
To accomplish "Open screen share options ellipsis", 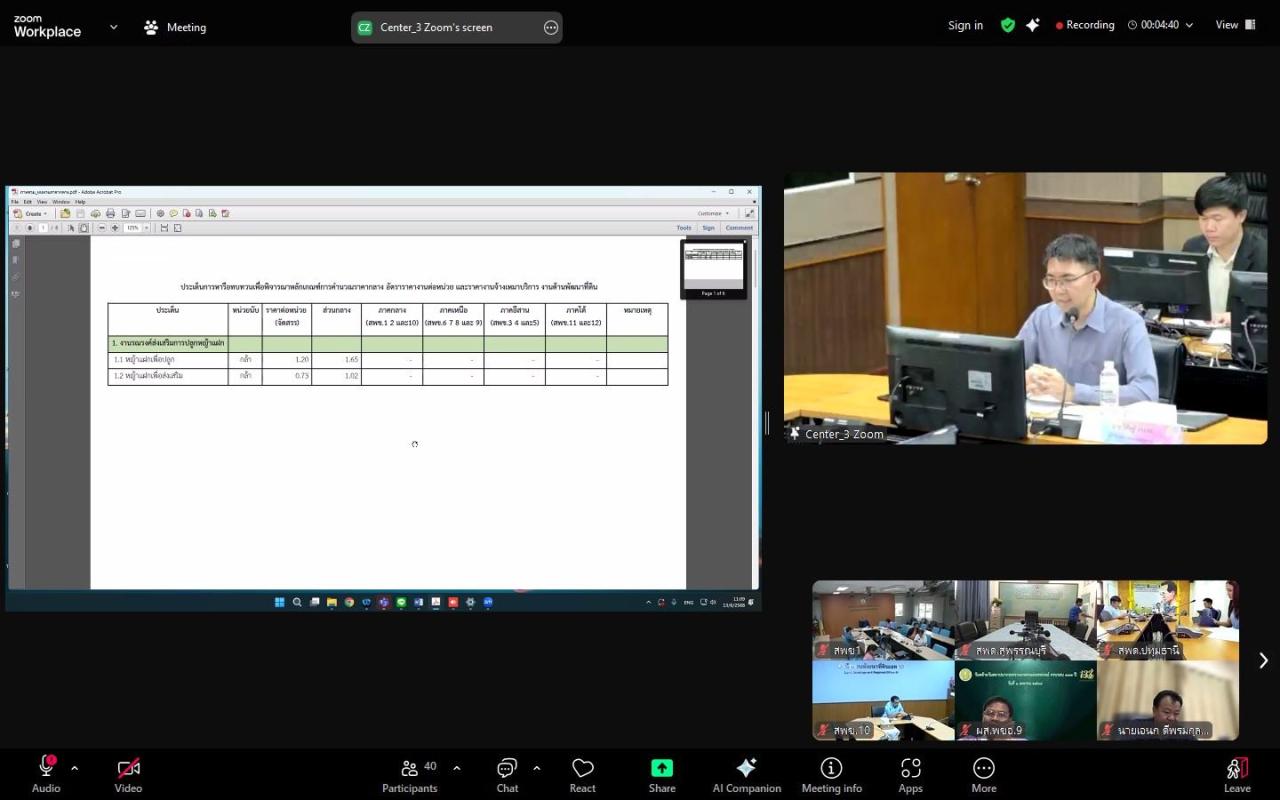I will click(551, 28).
